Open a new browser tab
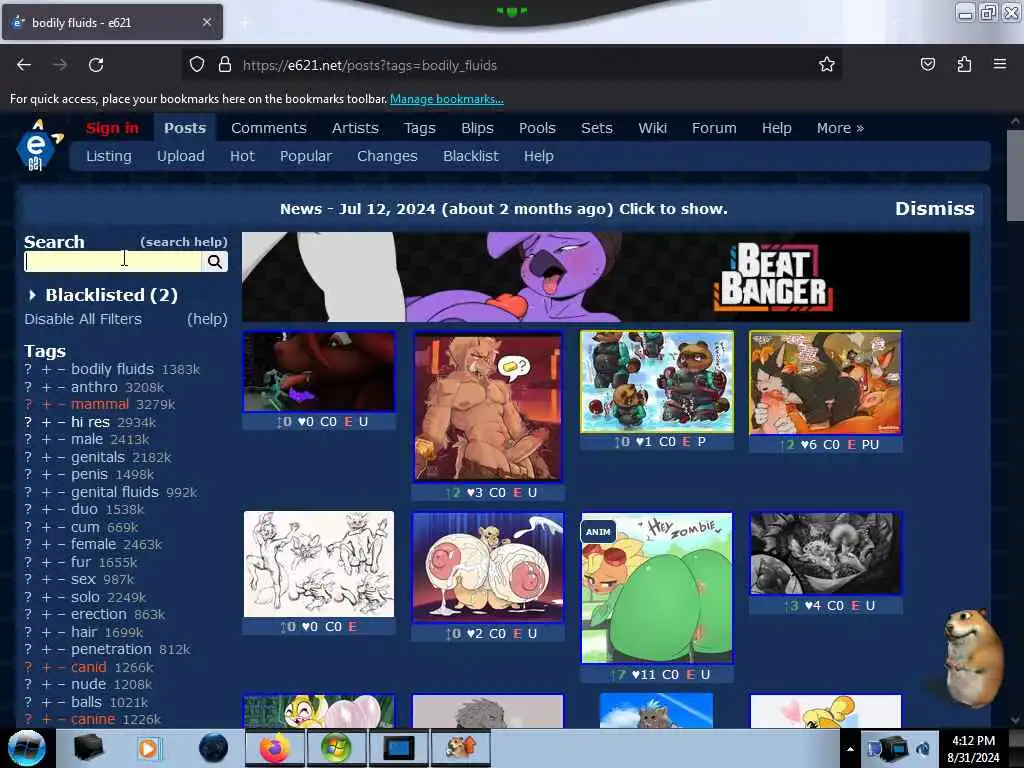 coord(244,23)
